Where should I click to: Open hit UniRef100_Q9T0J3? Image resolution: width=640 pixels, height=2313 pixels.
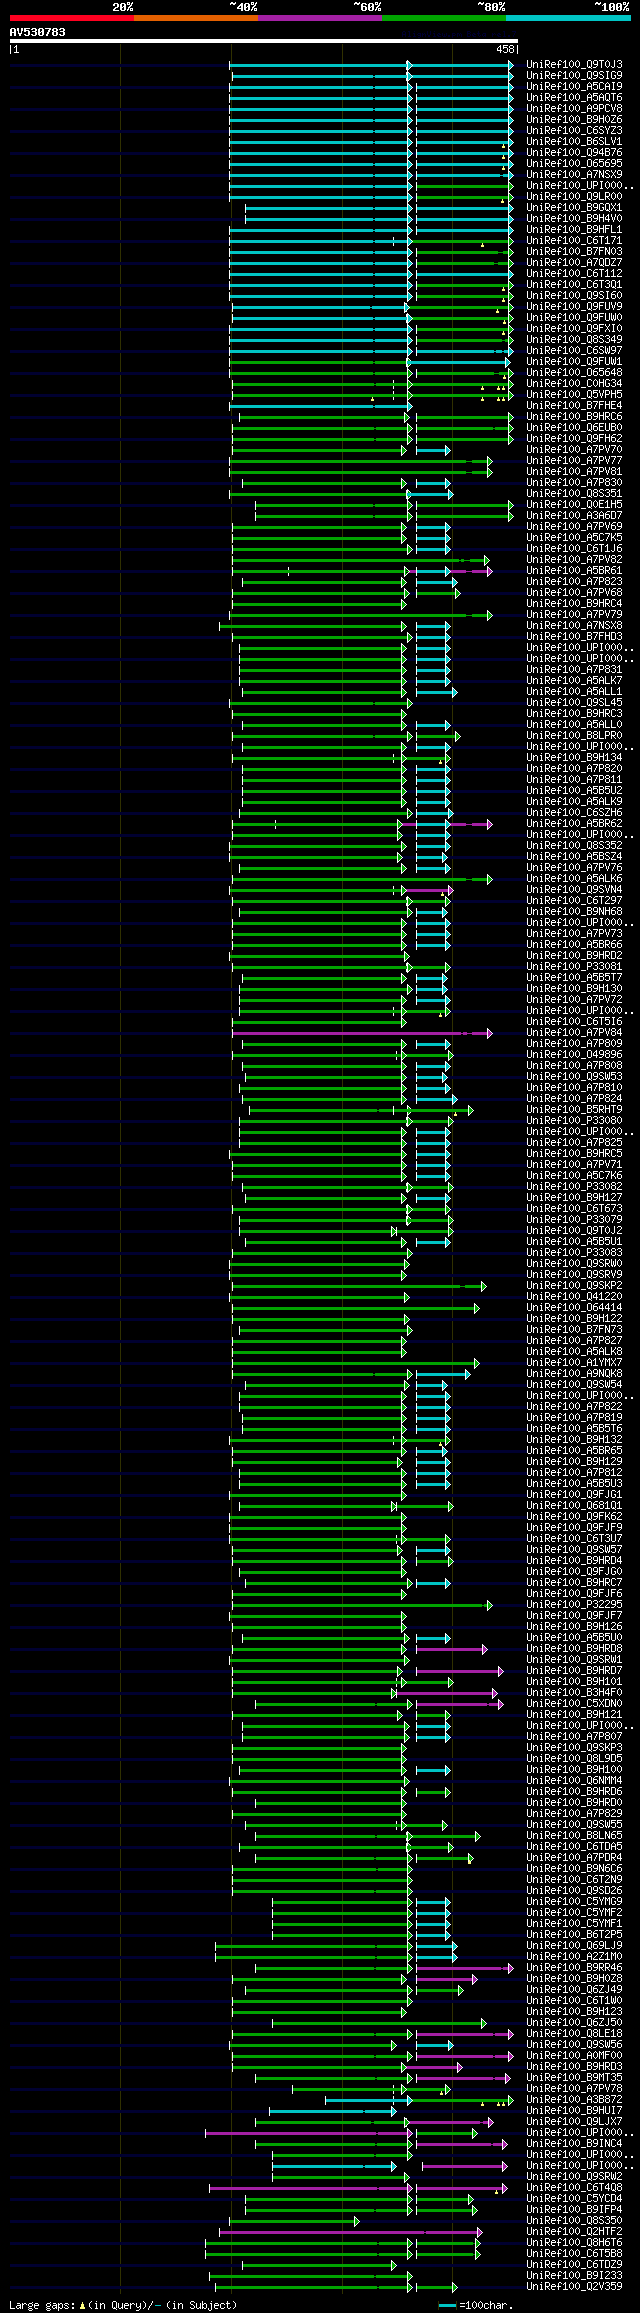[x=574, y=64]
